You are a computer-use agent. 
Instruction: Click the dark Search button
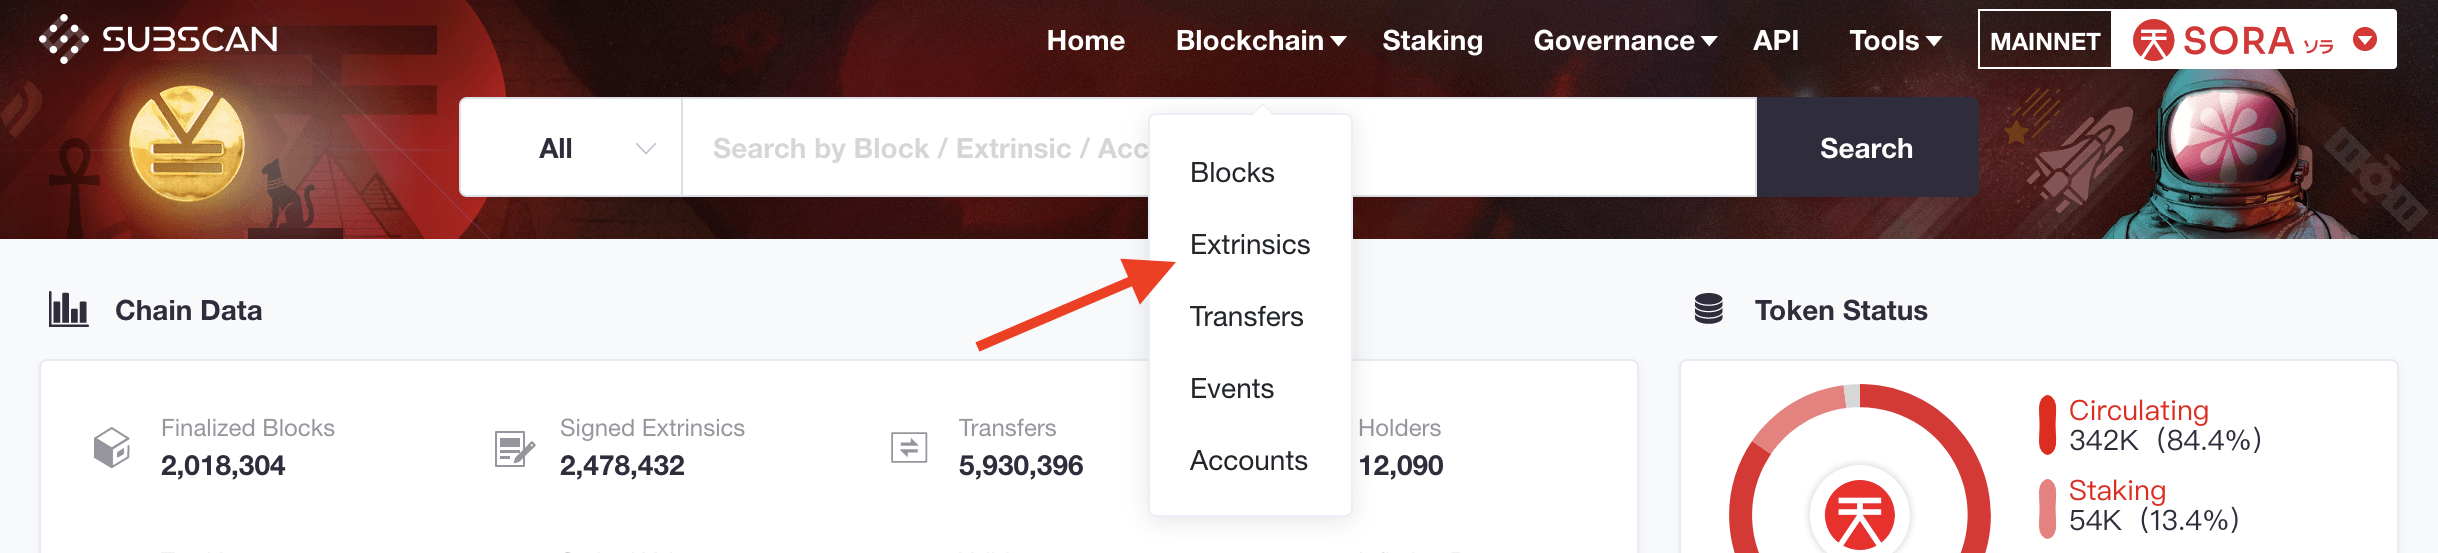click(x=1867, y=147)
